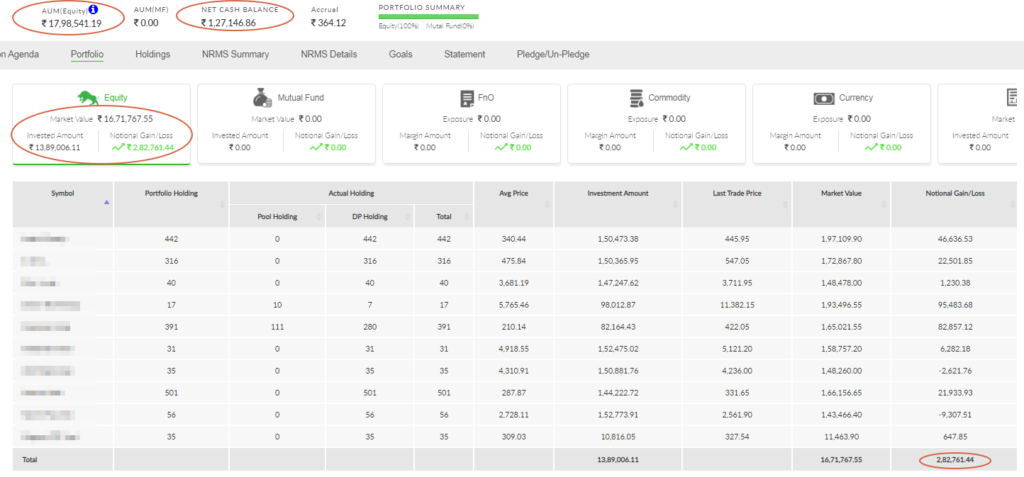The image size is (1024, 477).
Task: Click the Avg Price cell 4,918.55
Action: pyautogui.click(x=514, y=349)
